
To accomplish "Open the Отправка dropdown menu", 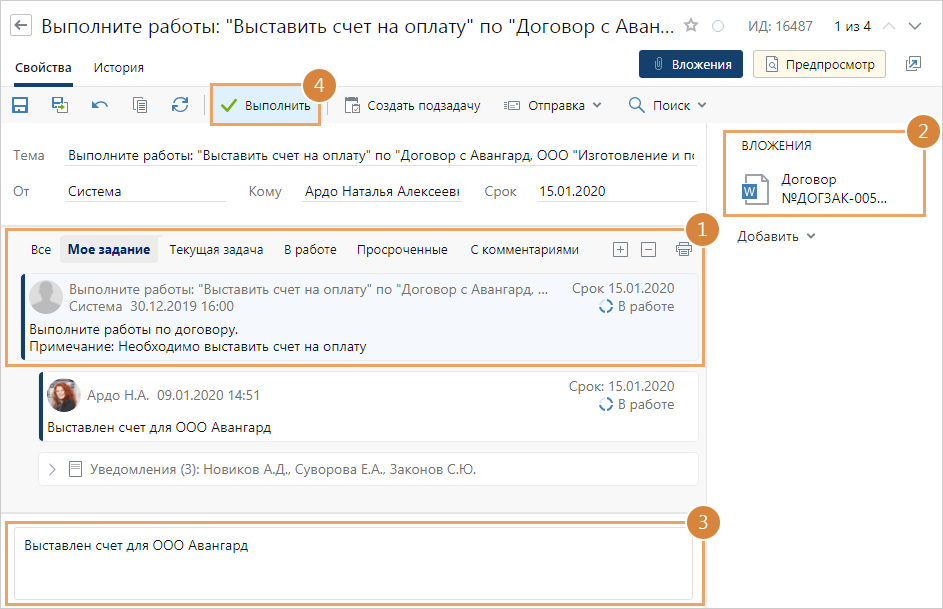I will tap(553, 105).
